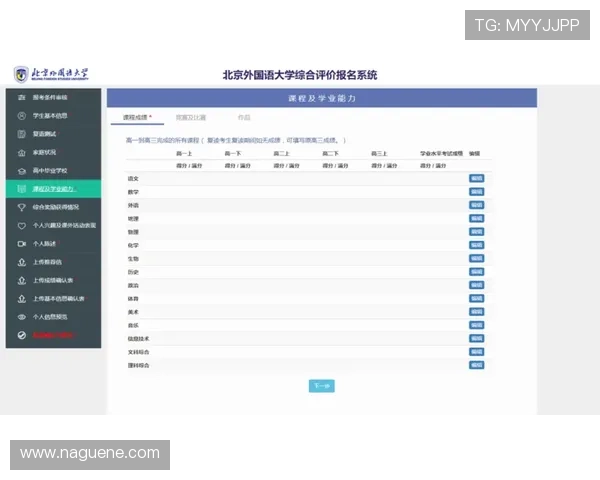Click graduation cap icon for 高中毕业学校

tap(21, 171)
